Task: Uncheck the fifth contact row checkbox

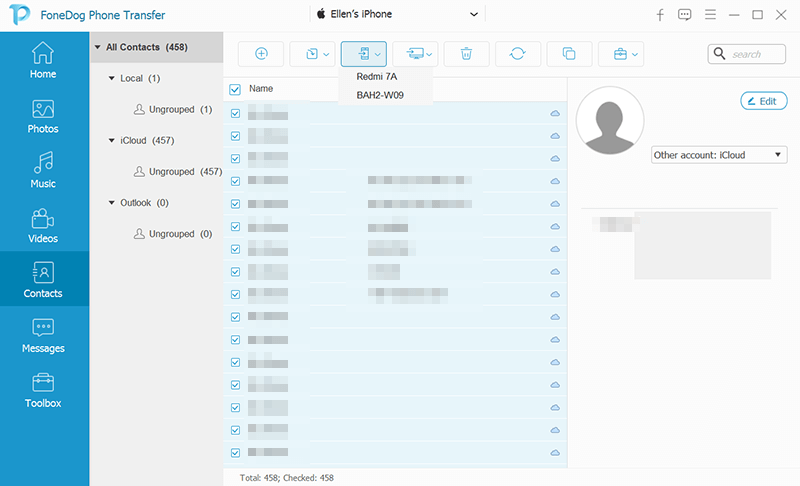Action: [235, 204]
